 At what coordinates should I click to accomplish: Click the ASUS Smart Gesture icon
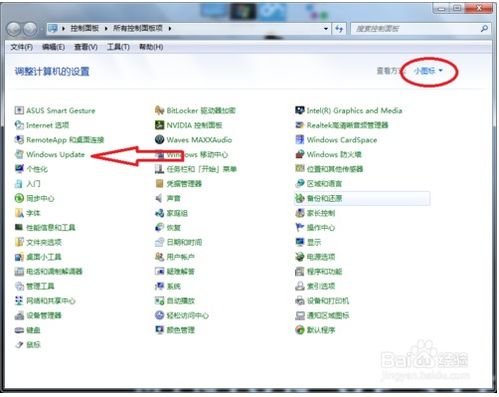(x=19, y=110)
